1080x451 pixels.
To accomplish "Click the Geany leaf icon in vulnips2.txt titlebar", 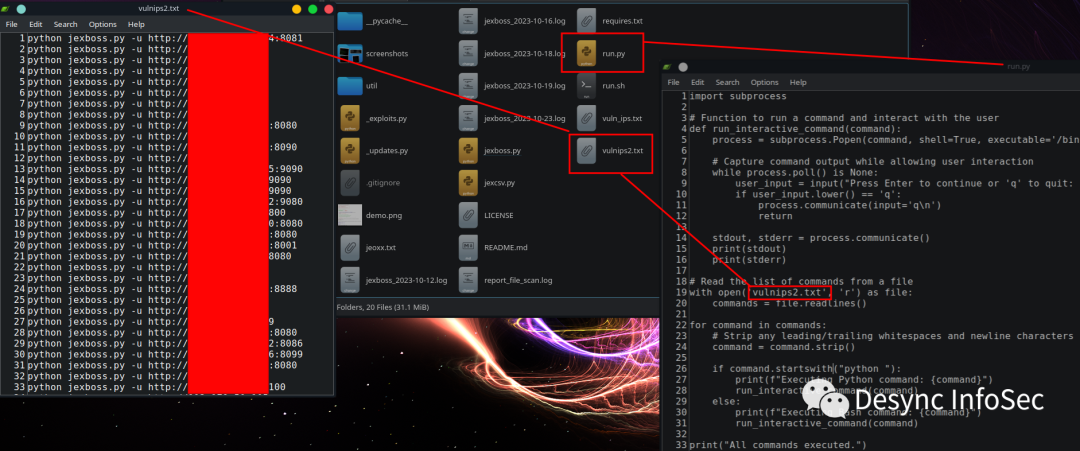I will pyautogui.click(x=6, y=9).
